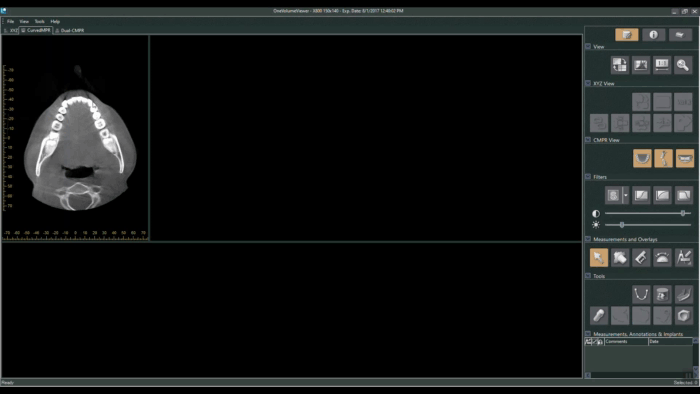Open the Tools menu
The width and height of the screenshot is (700, 394).
pos(39,21)
